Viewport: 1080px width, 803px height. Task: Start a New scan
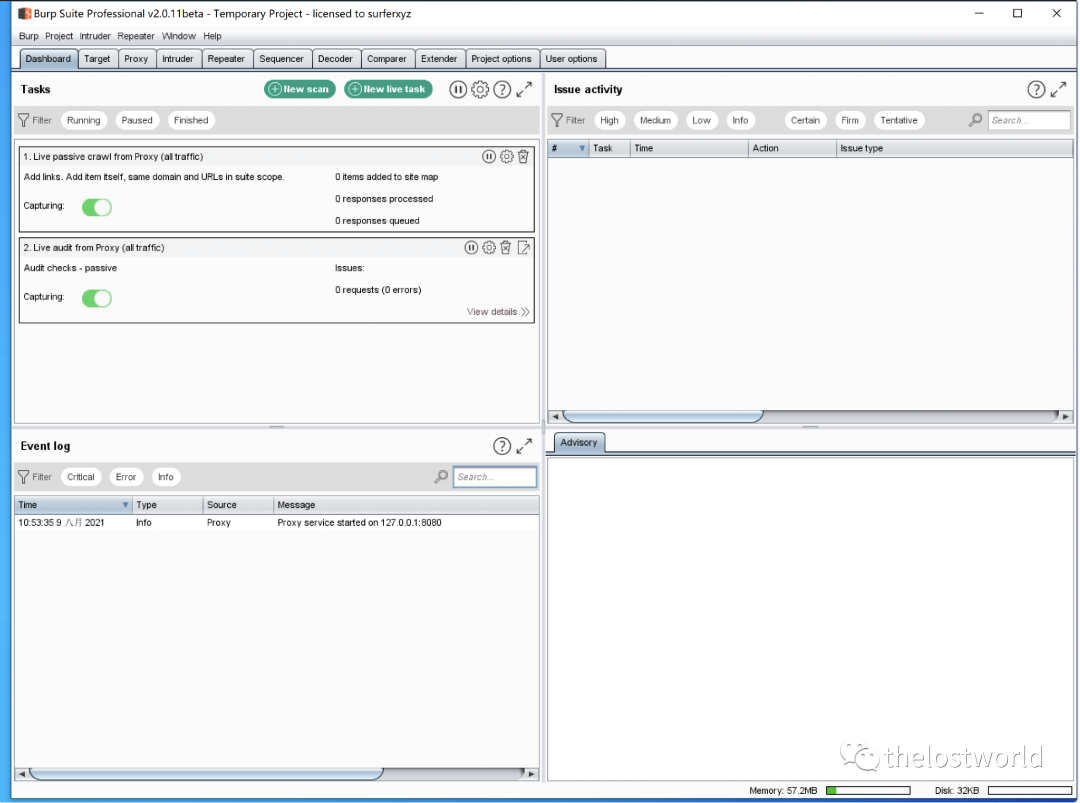(300, 90)
